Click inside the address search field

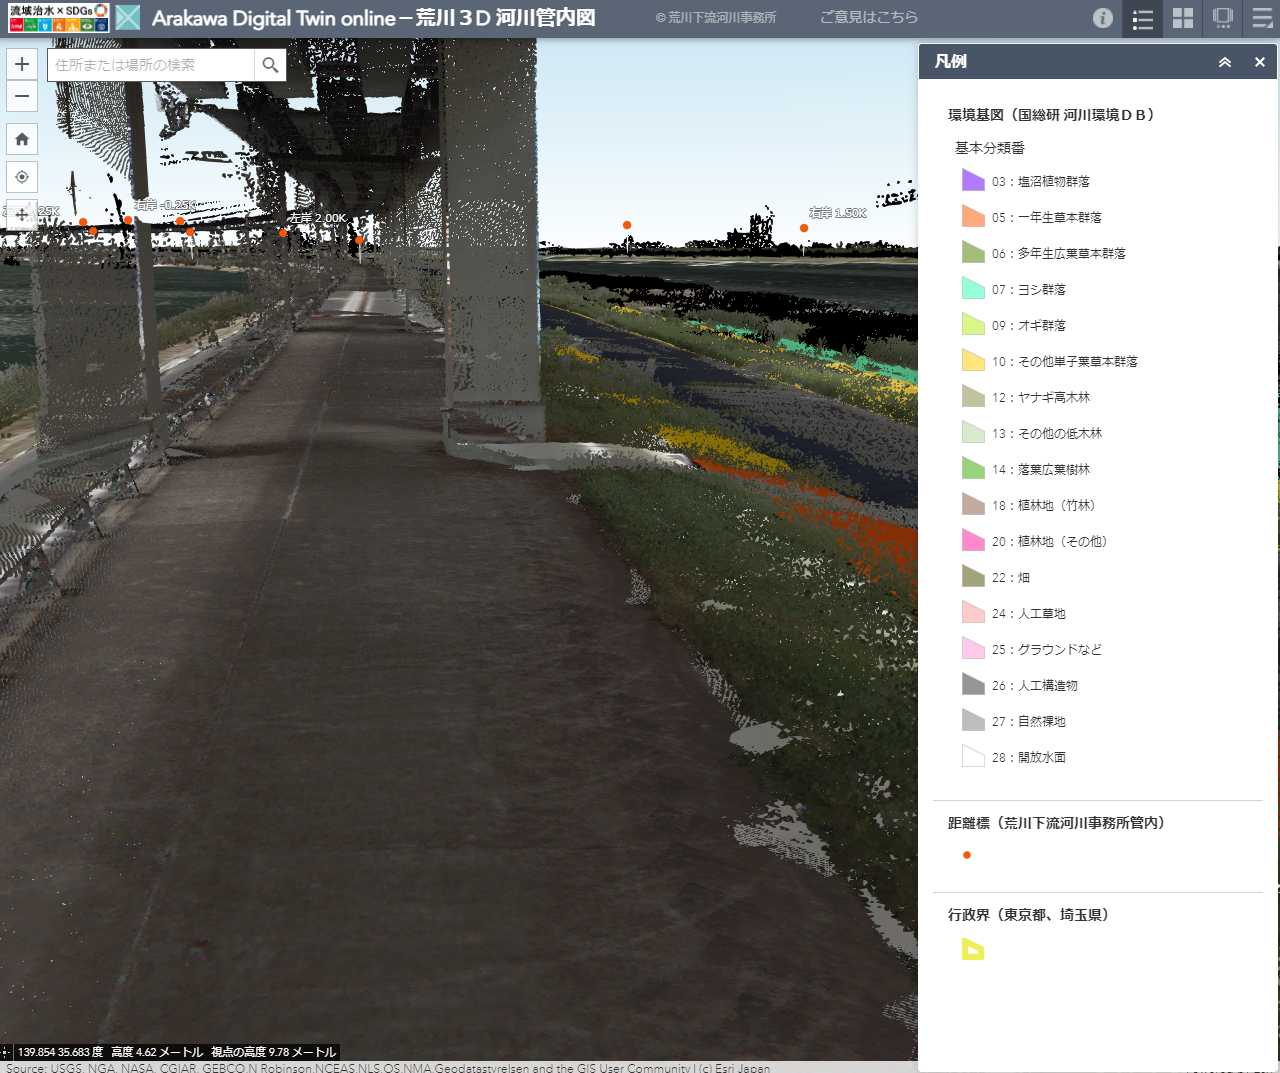(x=150, y=64)
